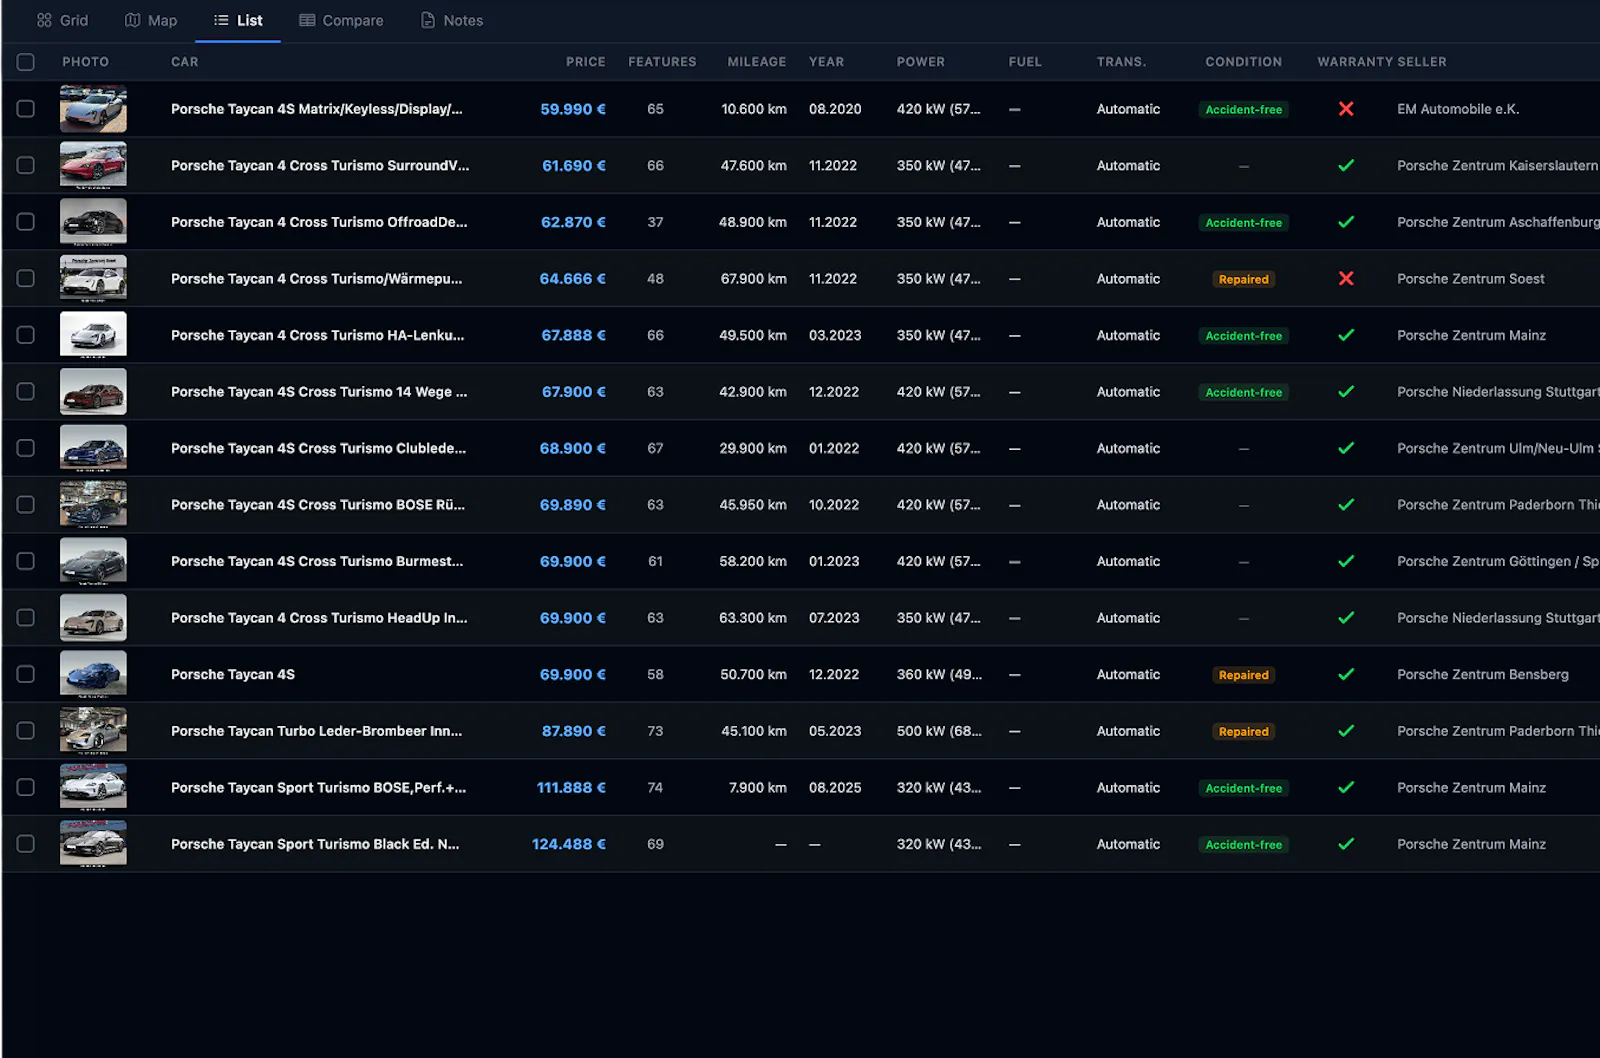Check the Taycan 4S Matrix/Keyless row checkbox
1600x1058 pixels.
[x=26, y=109]
